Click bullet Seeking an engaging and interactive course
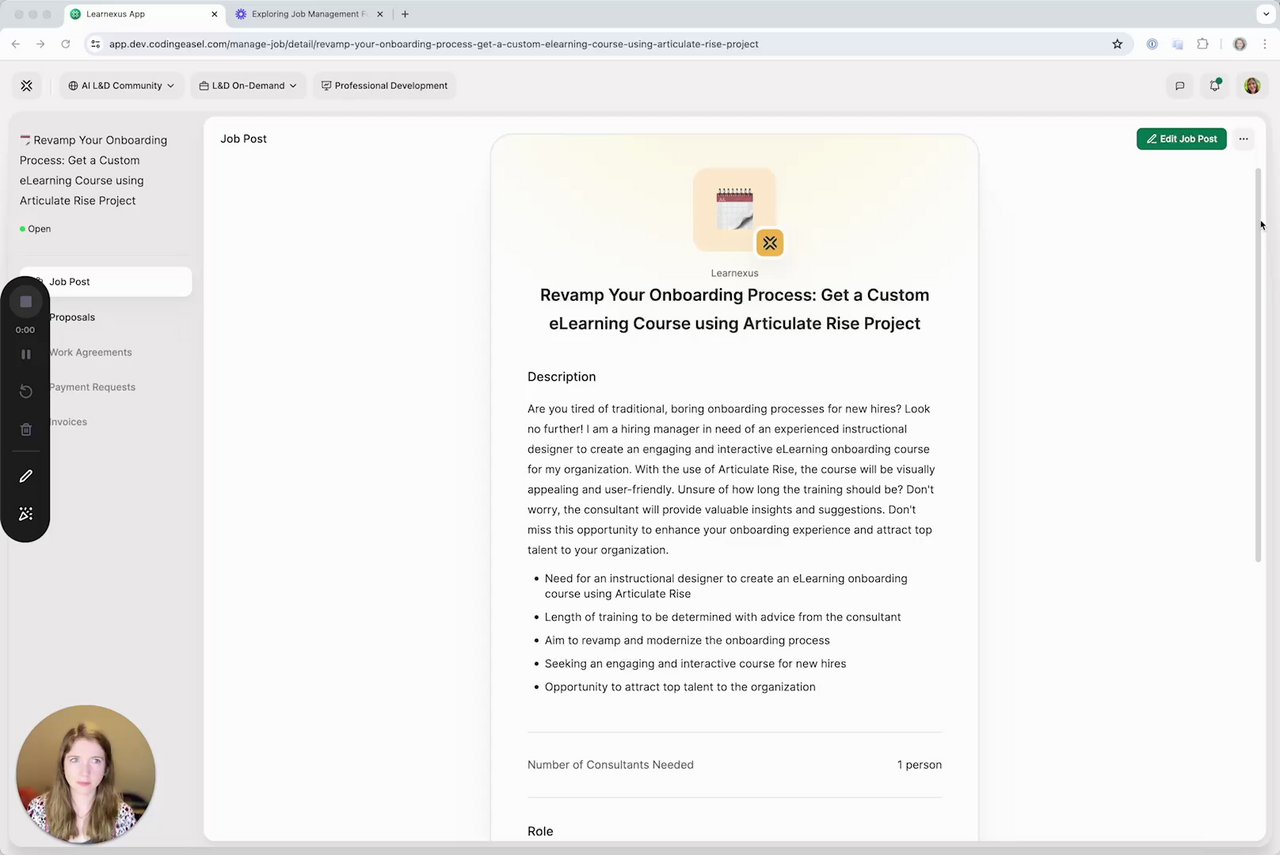This screenshot has width=1280, height=855. point(695,663)
